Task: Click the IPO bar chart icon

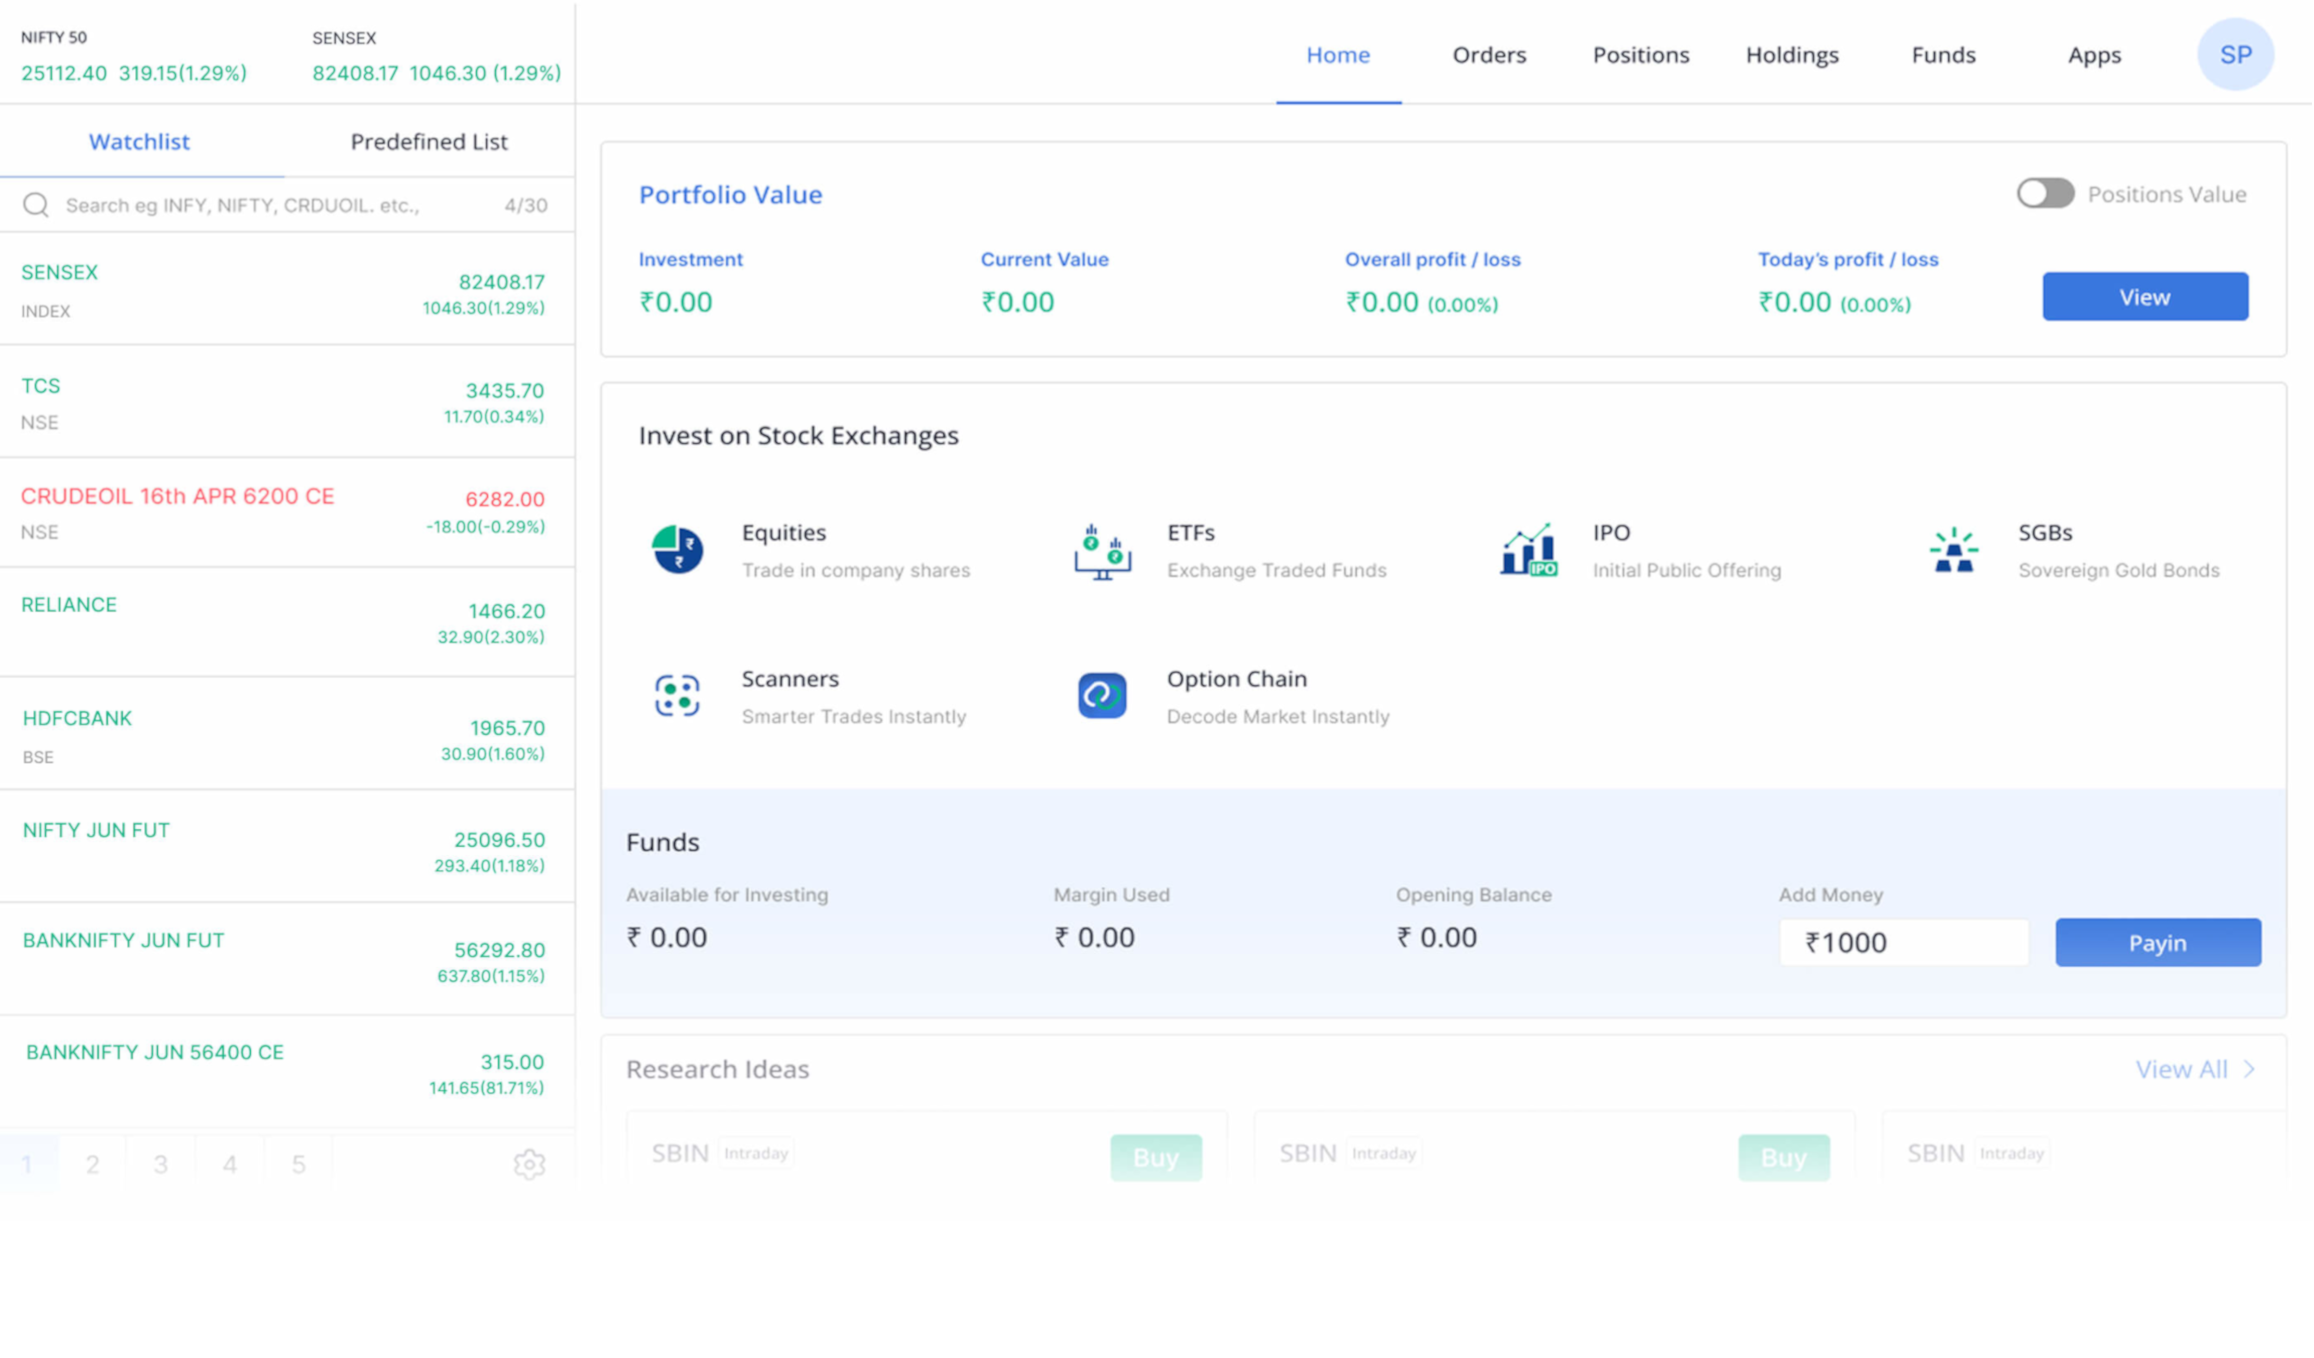Action: tap(1528, 550)
